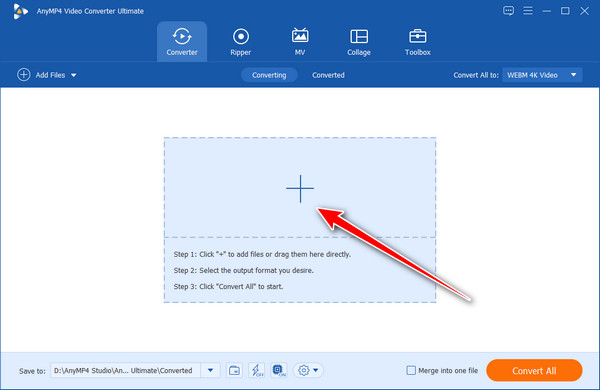This screenshot has width=600, height=390.
Task: Open the Convert All to format dropdown
Action: pyautogui.click(x=542, y=75)
